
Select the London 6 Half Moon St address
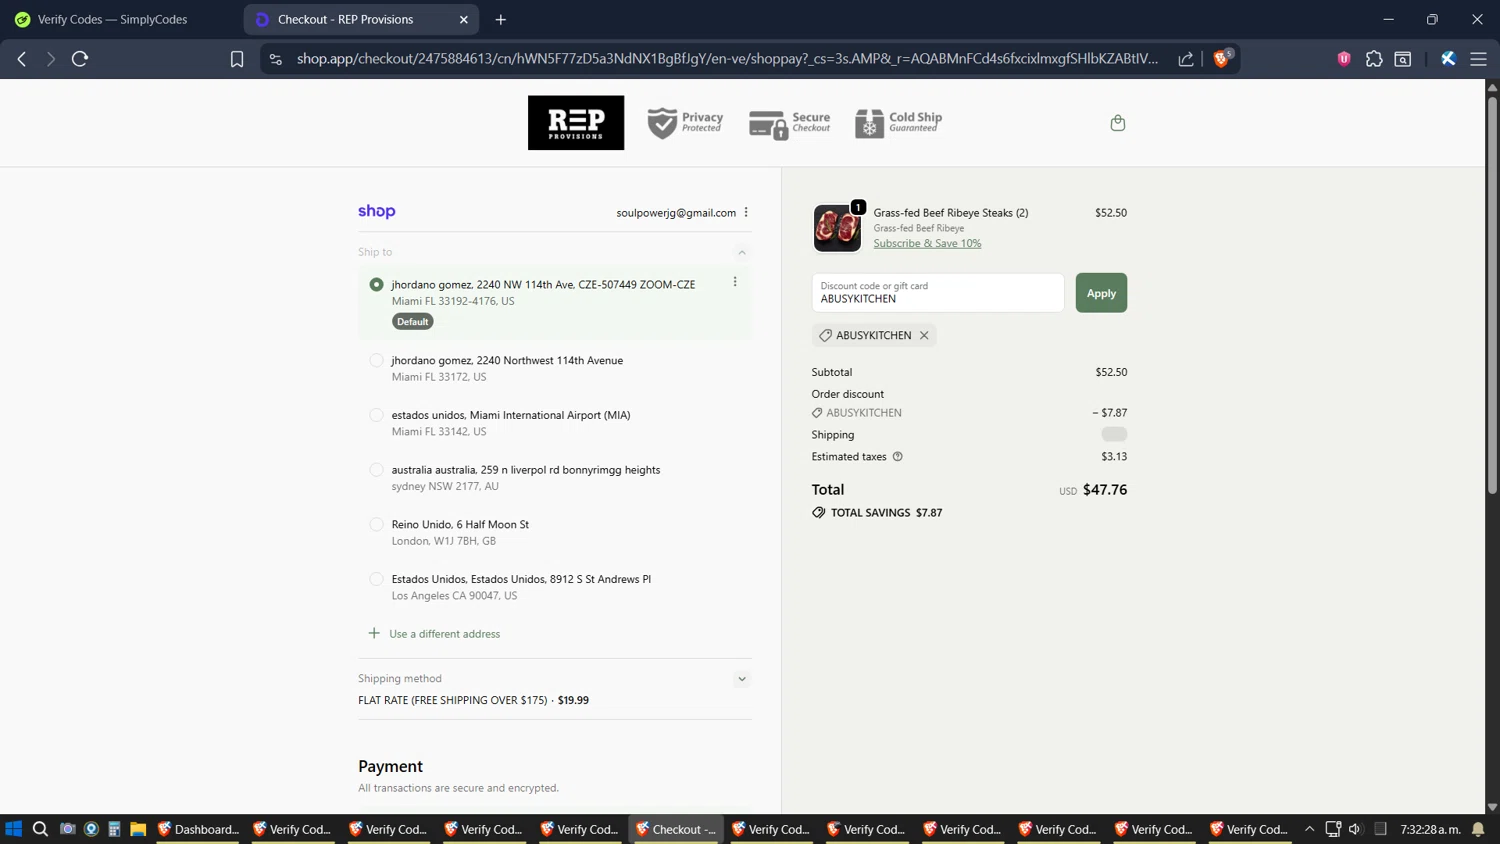pyautogui.click(x=376, y=524)
